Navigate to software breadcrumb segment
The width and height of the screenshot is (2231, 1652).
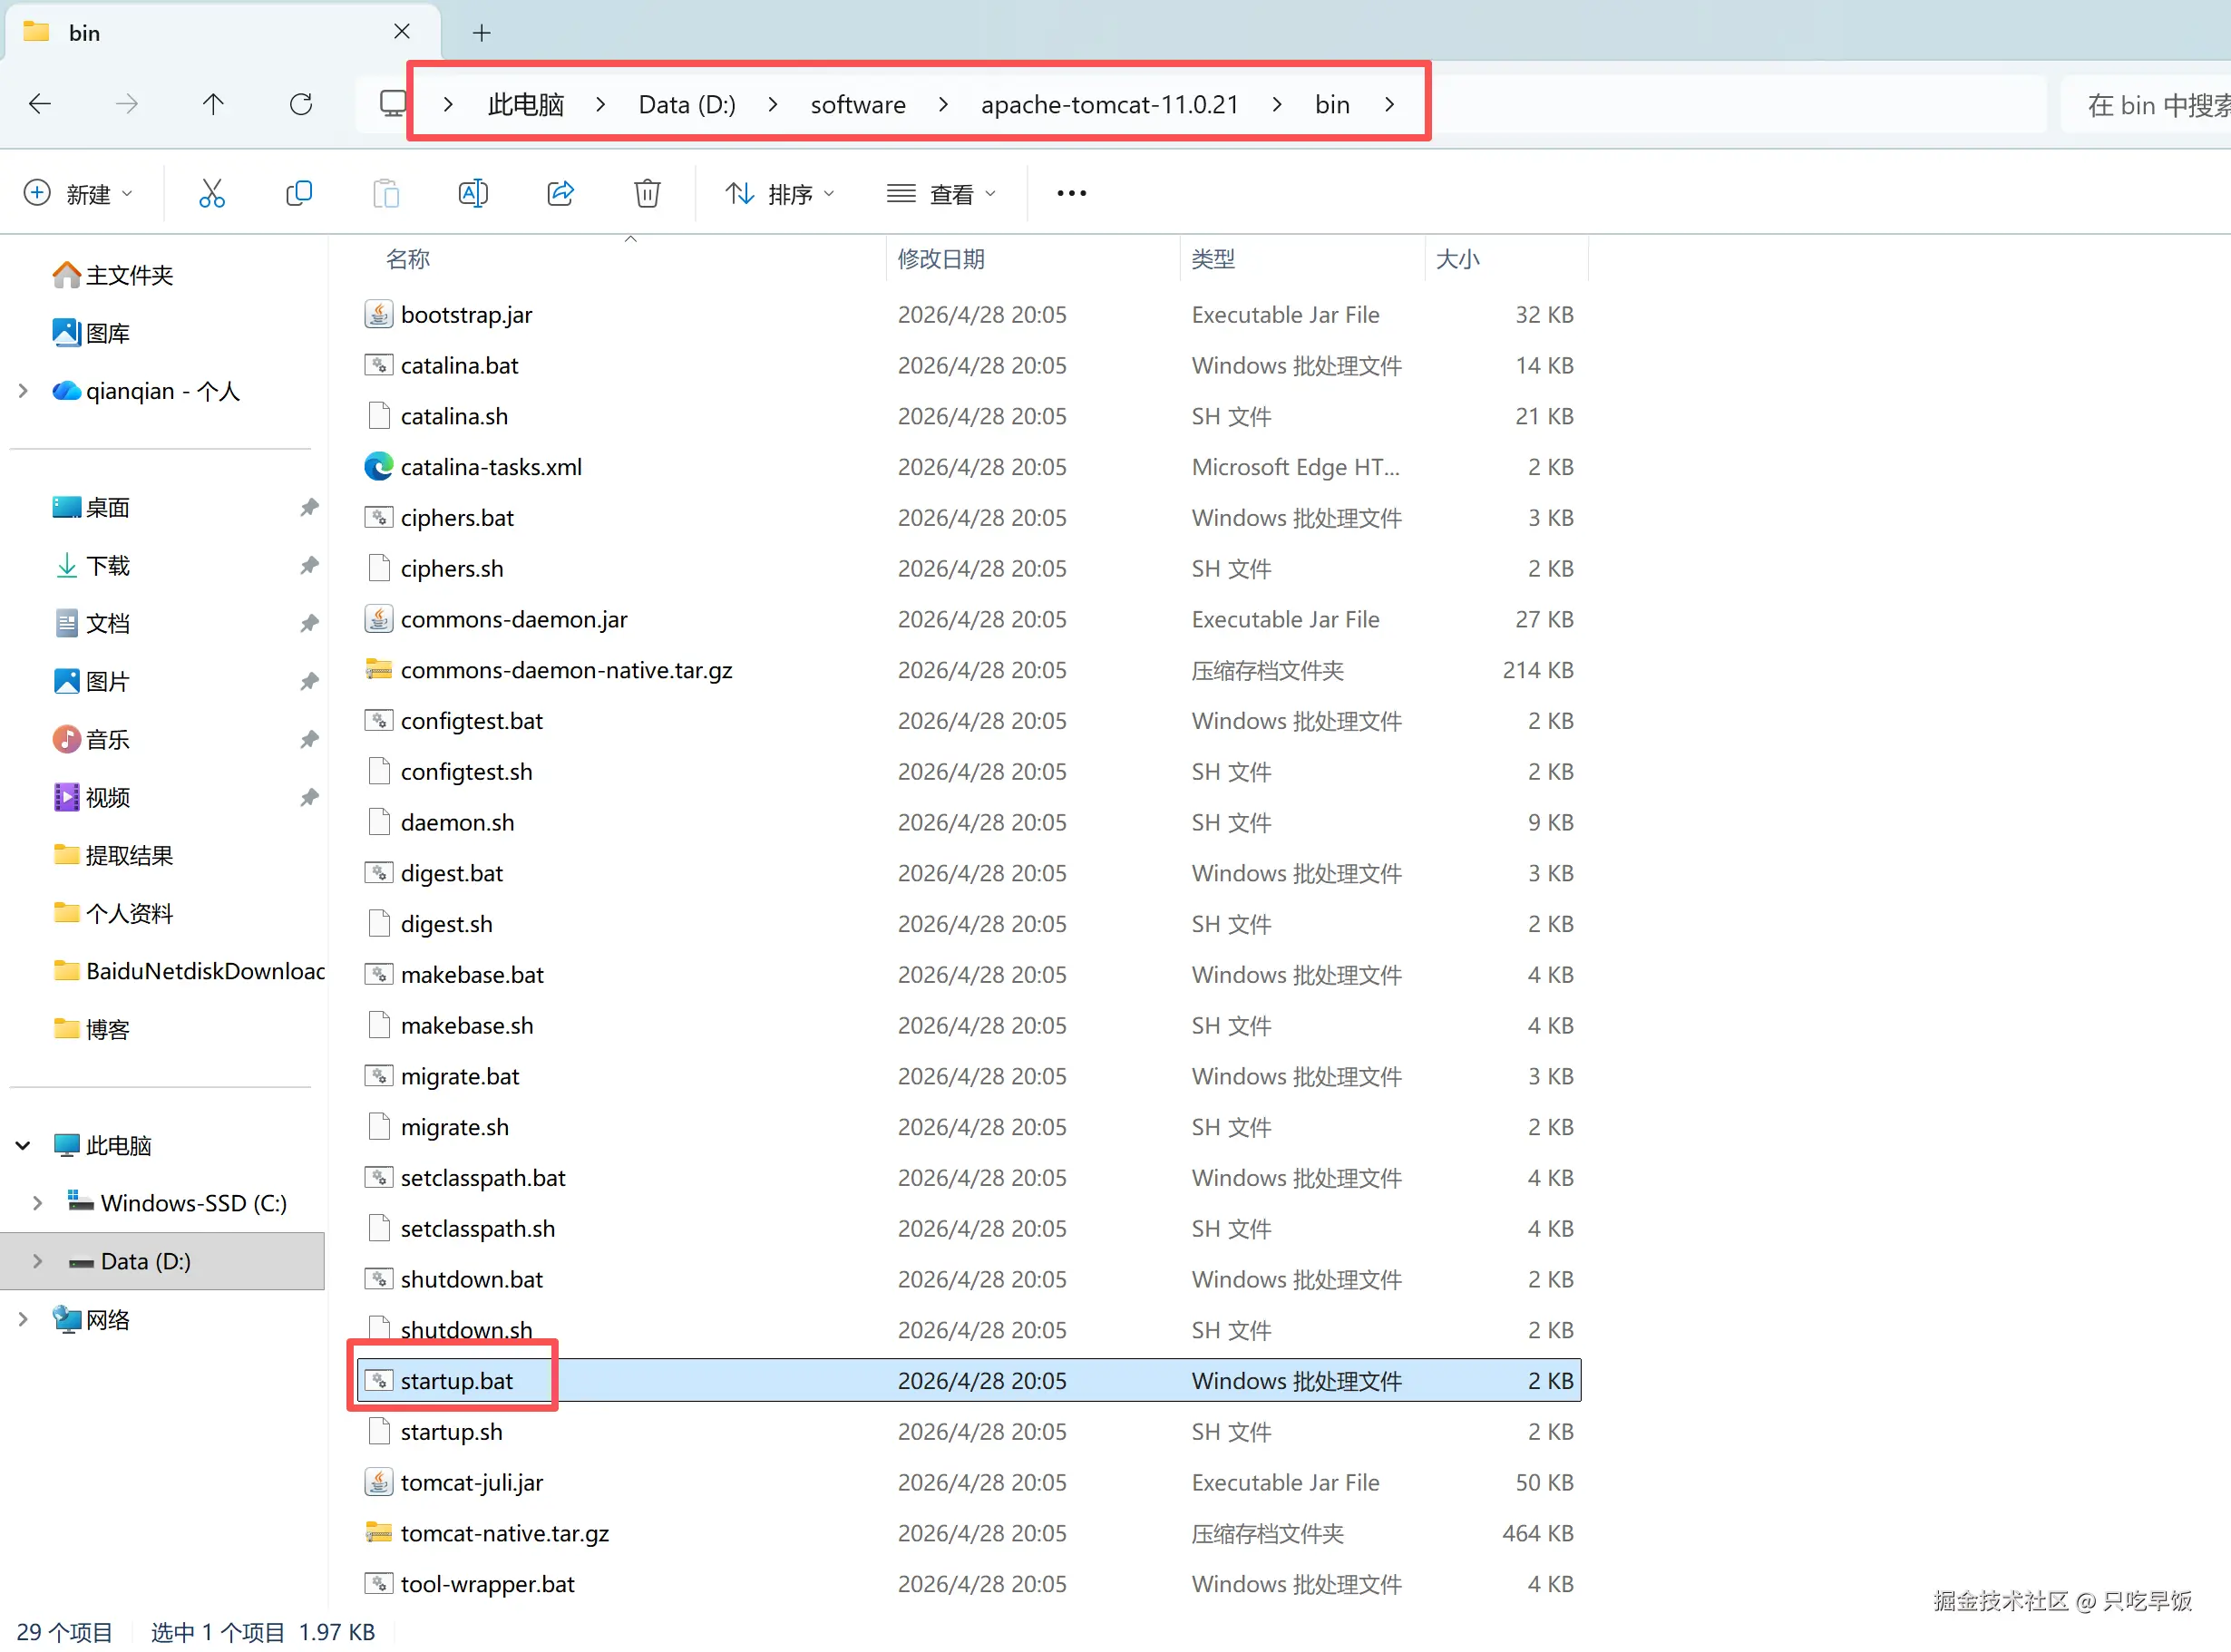pos(858,104)
